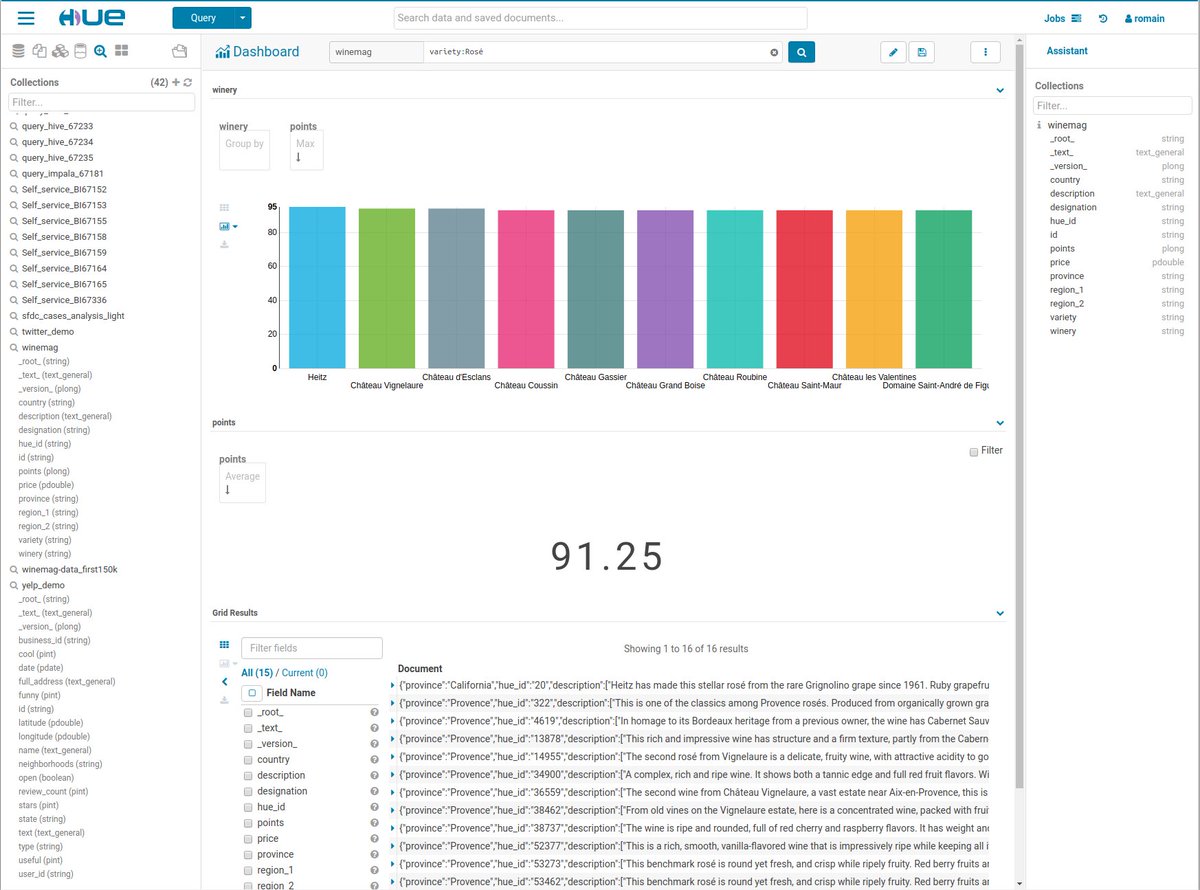Add a new collection with plus icon

coord(176,82)
